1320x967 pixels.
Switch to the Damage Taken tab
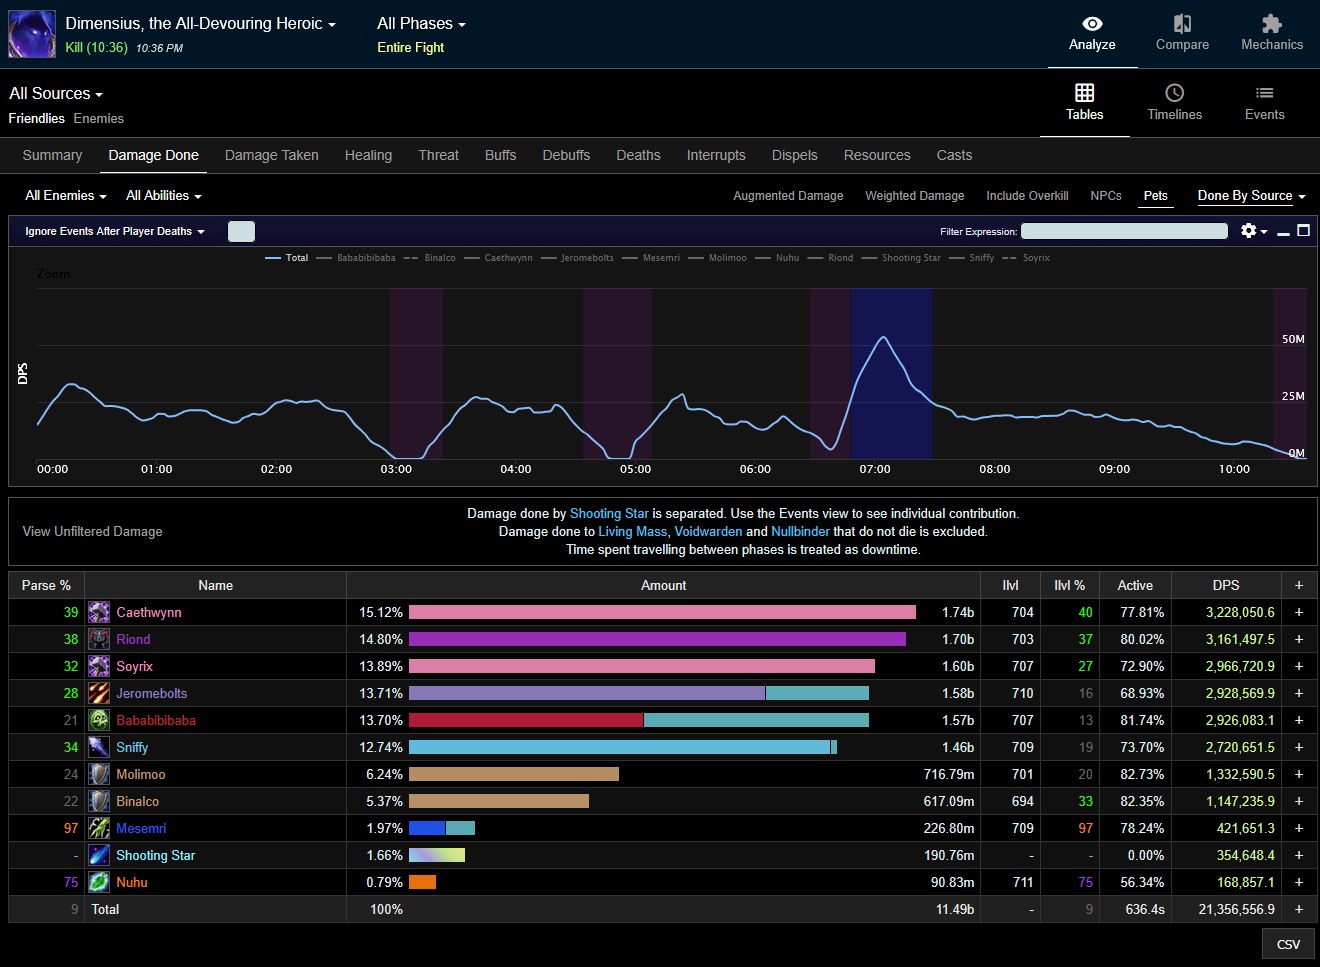(x=272, y=155)
